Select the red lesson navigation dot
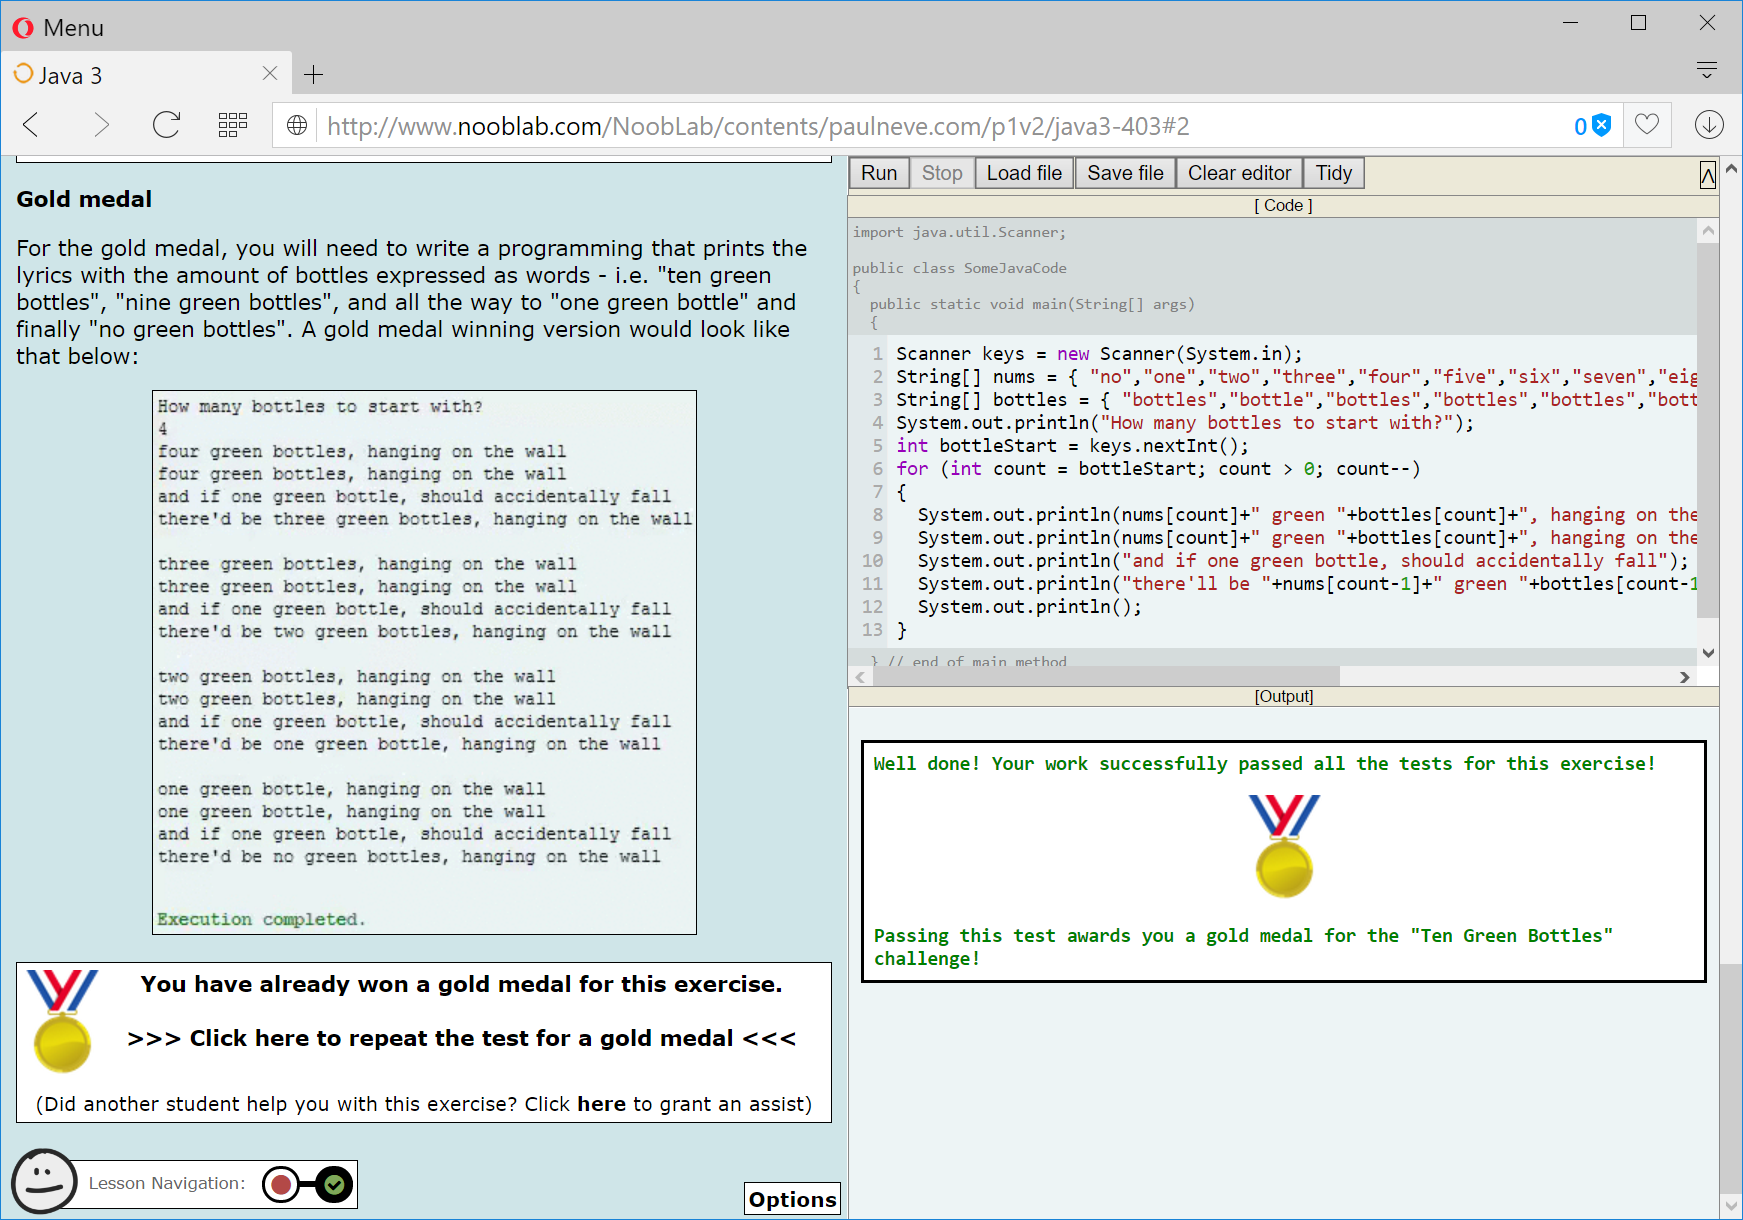Viewport: 1743px width, 1220px height. 281,1185
